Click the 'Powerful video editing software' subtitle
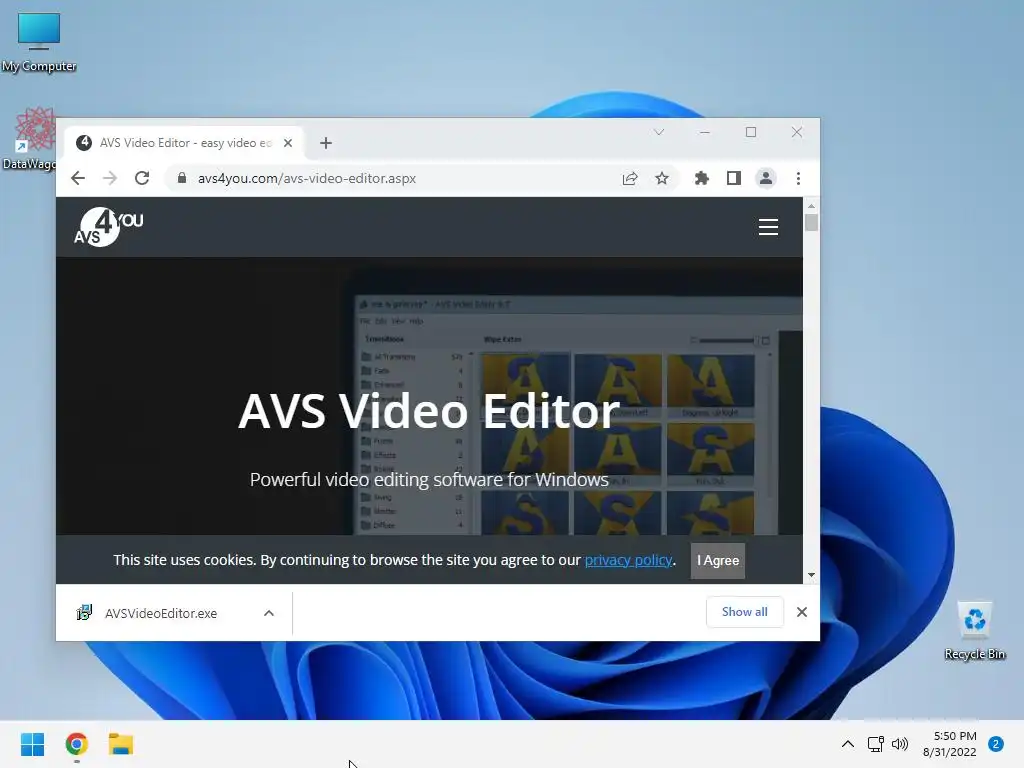This screenshot has width=1024, height=768. click(429, 479)
